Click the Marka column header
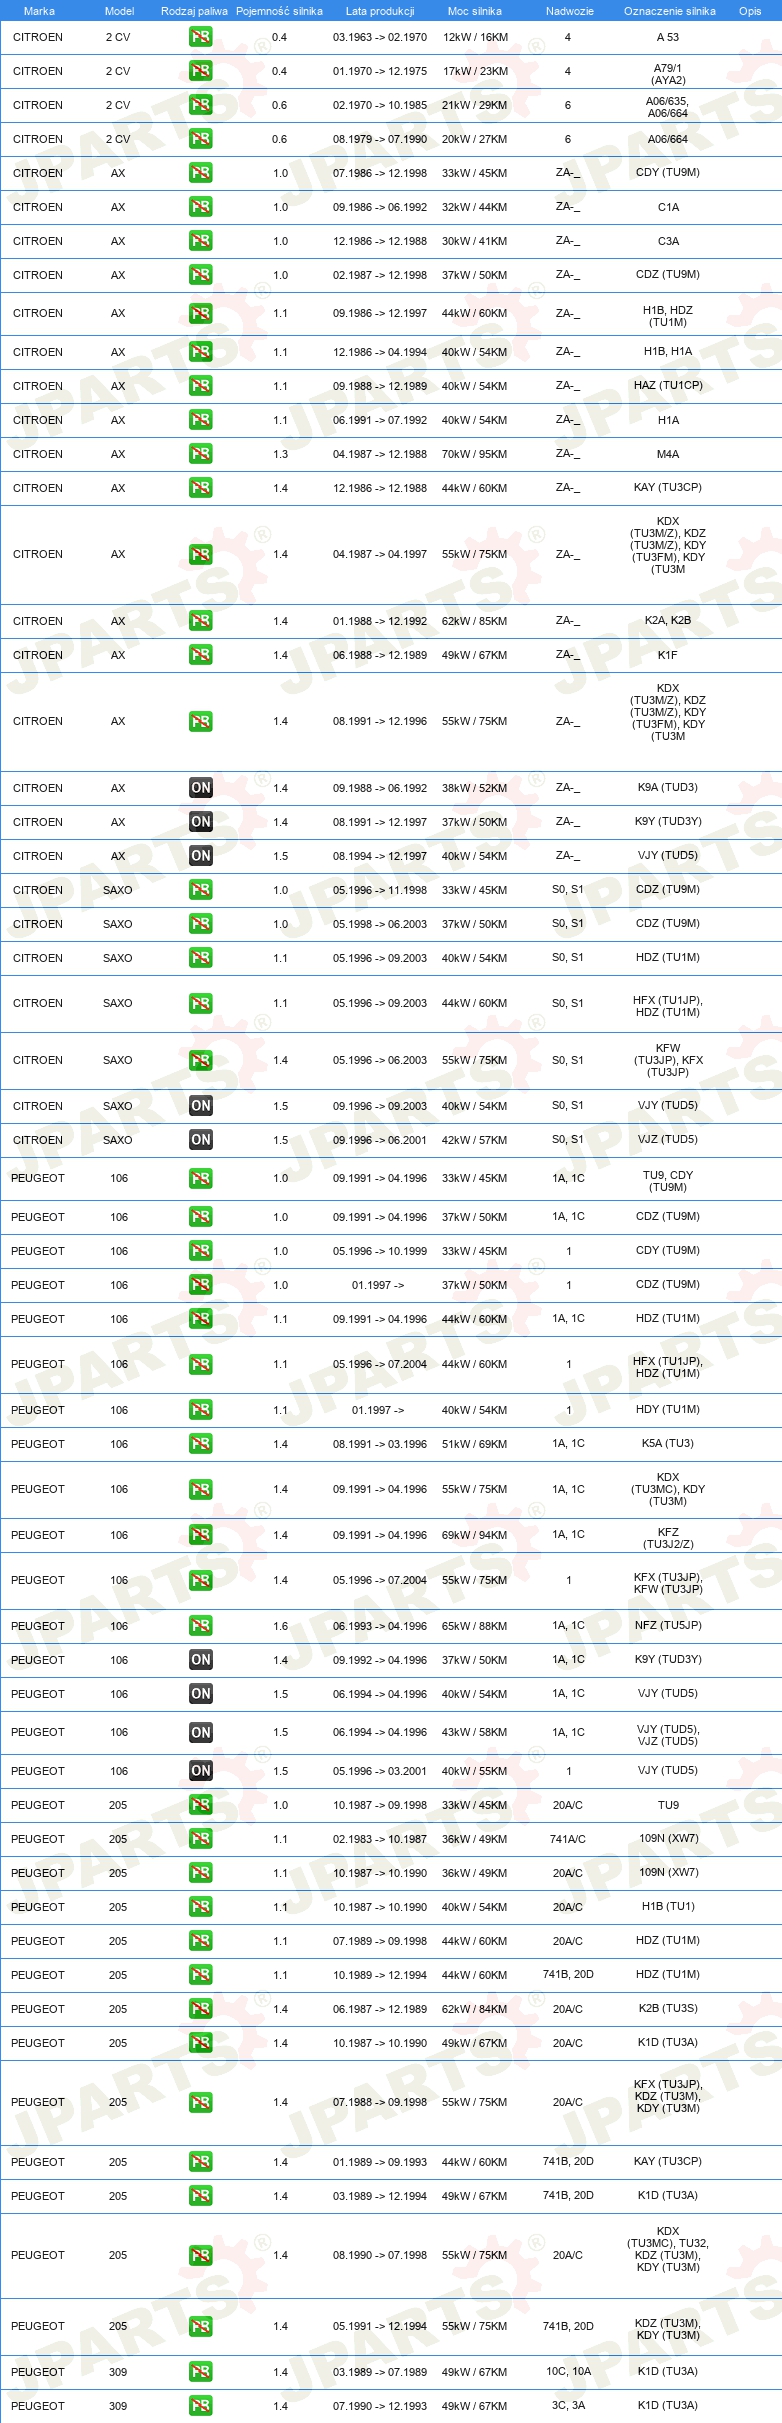782x2423 pixels. click(39, 11)
